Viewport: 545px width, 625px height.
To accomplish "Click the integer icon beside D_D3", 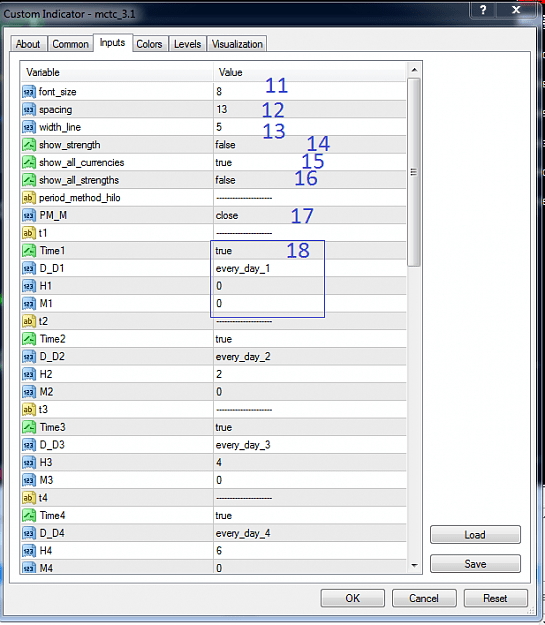I will (x=29, y=445).
